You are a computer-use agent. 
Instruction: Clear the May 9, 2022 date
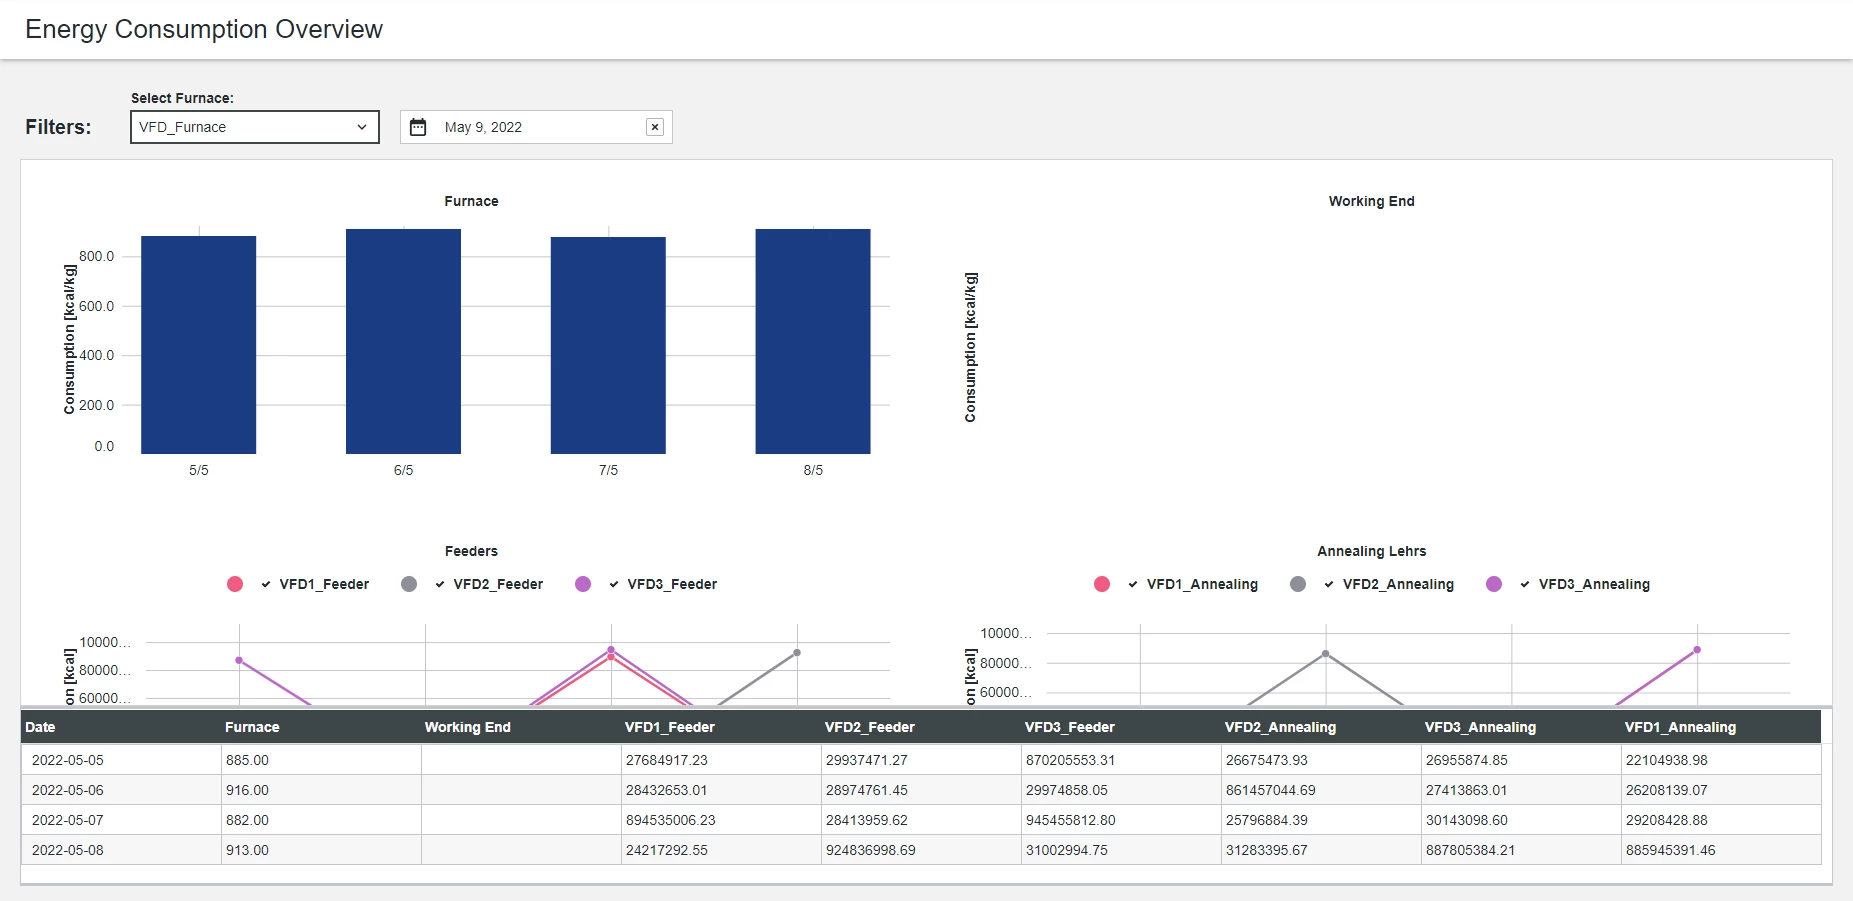(655, 127)
